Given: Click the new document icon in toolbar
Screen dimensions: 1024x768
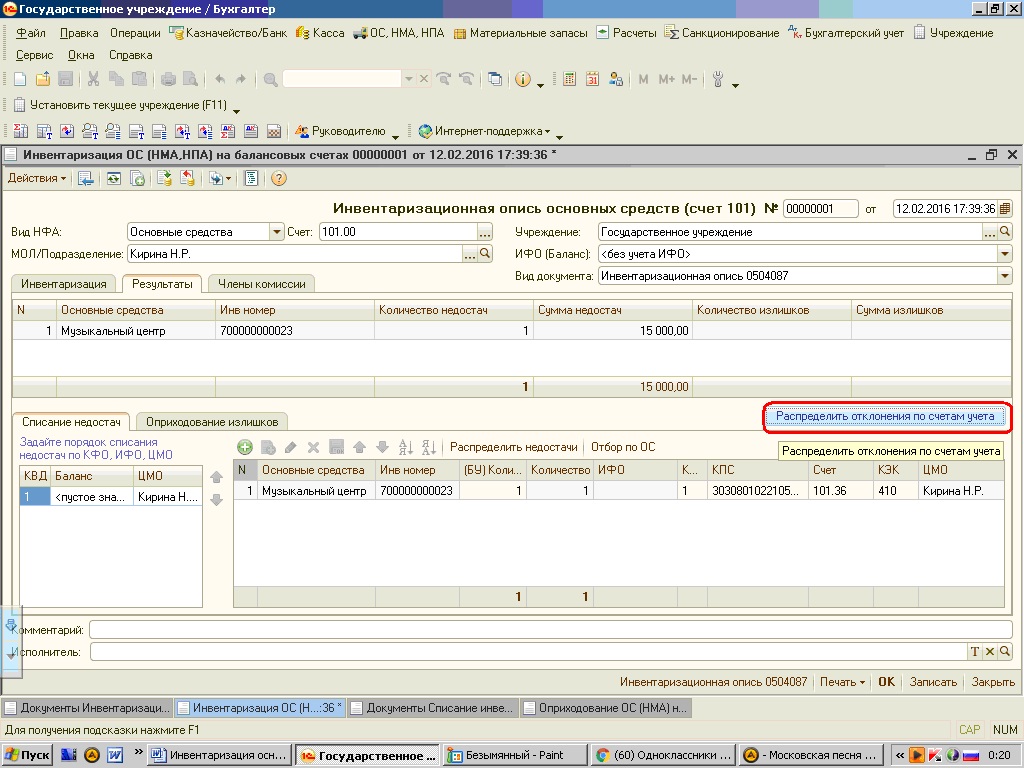Looking at the screenshot, I should pos(22,79).
